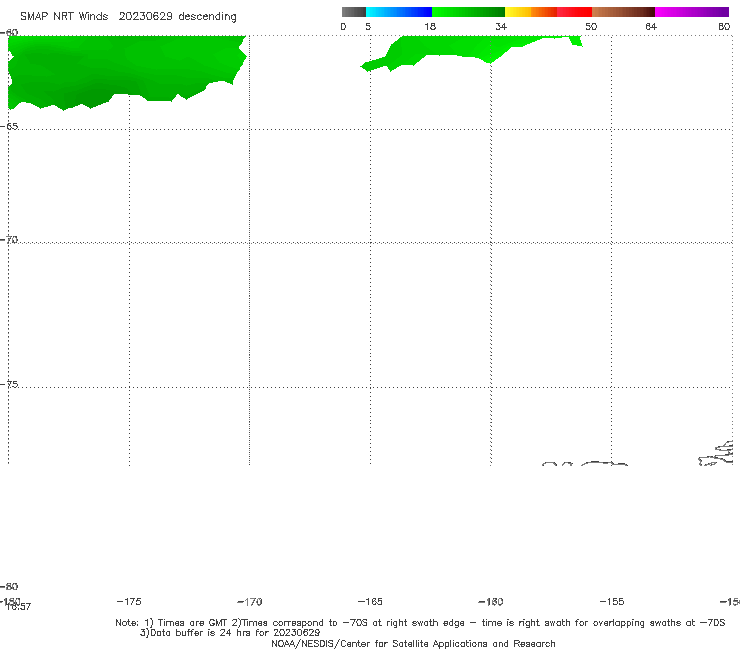Image resolution: width=740 pixels, height=650 pixels.
Task: Click the longitude label '-175'
Action: pos(129,602)
